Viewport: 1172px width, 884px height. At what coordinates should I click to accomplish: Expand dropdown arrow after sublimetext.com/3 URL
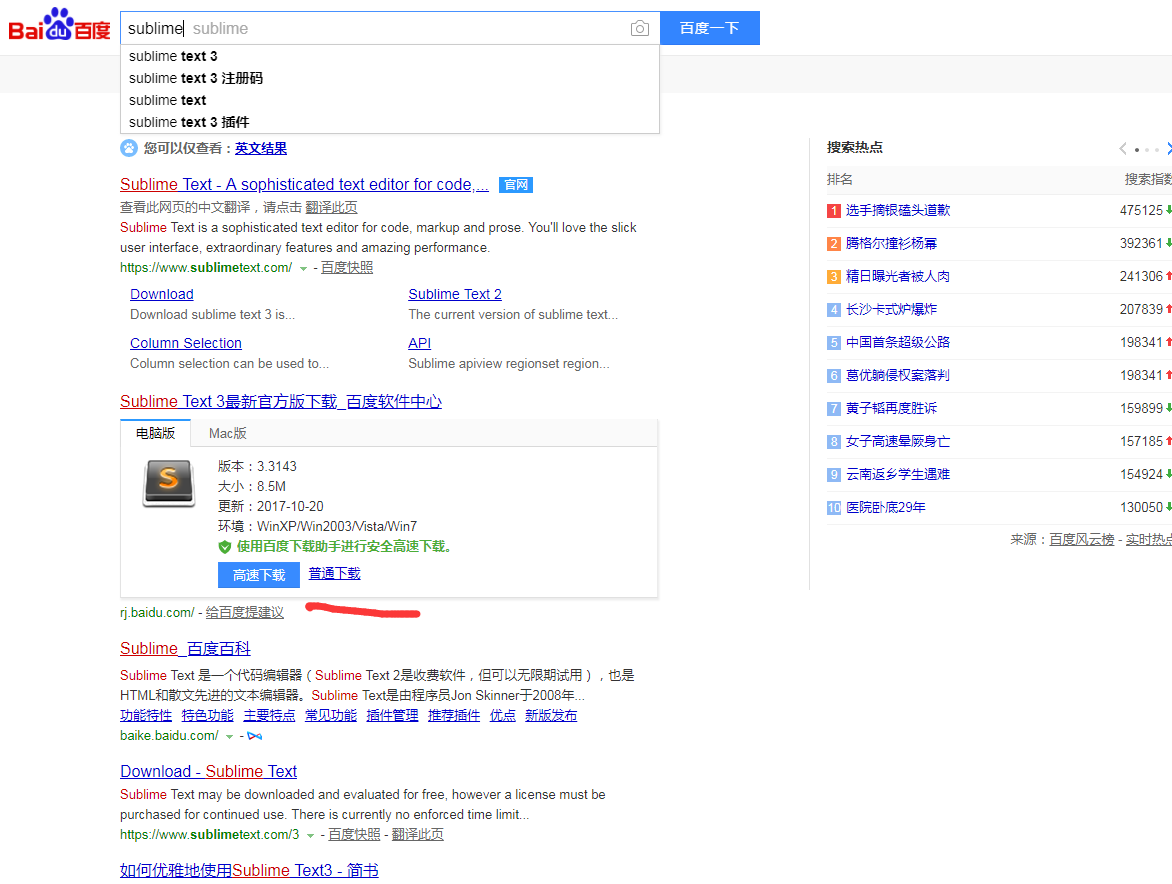pyautogui.click(x=310, y=835)
